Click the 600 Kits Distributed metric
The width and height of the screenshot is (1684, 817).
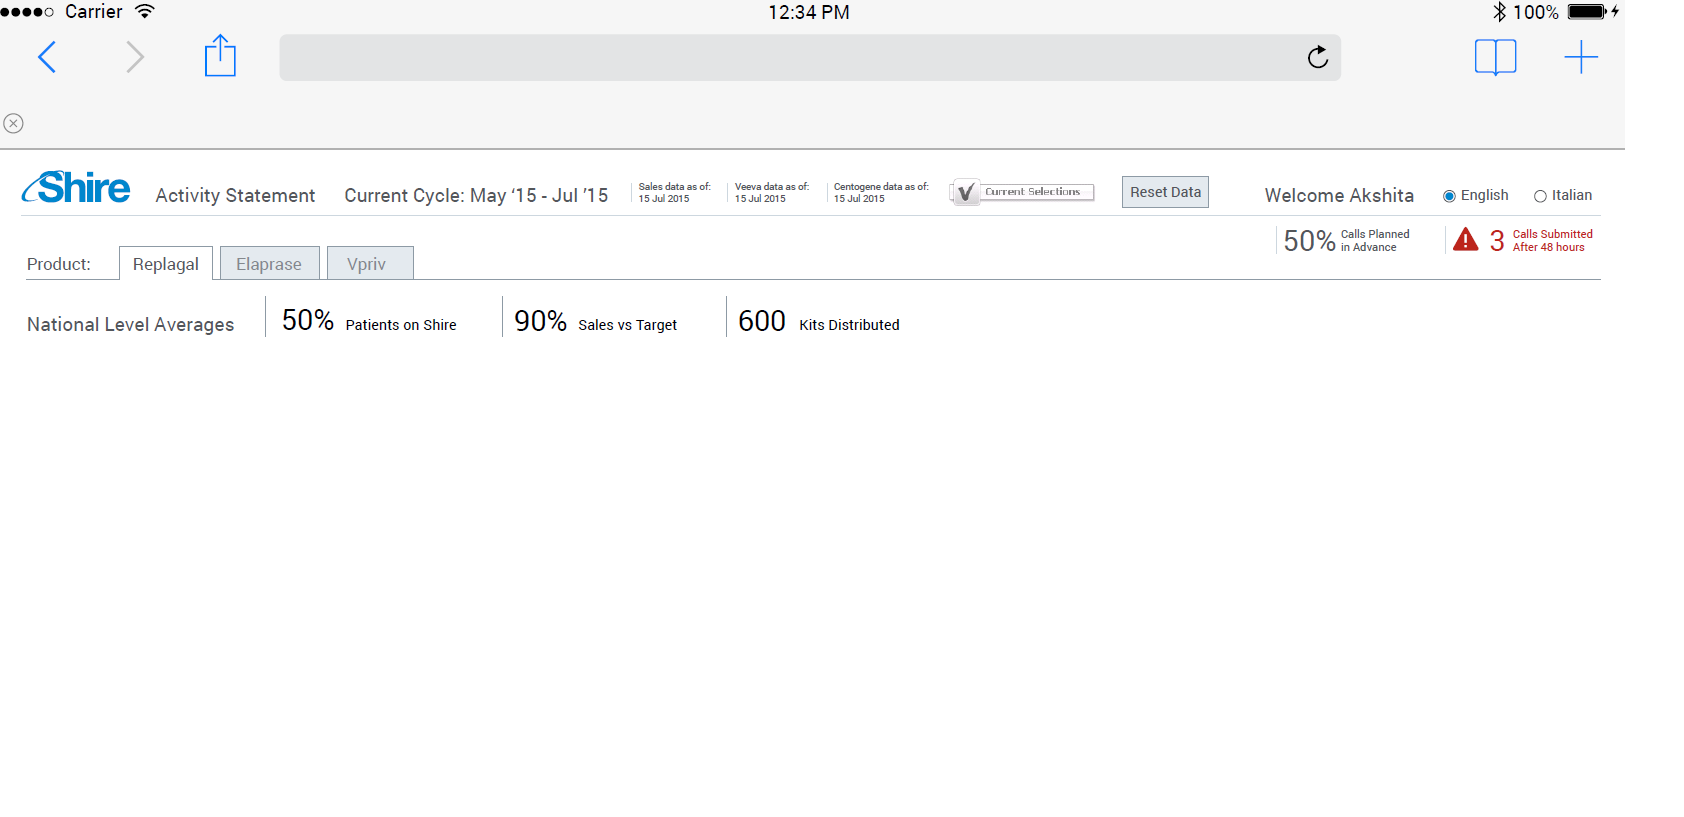click(819, 321)
